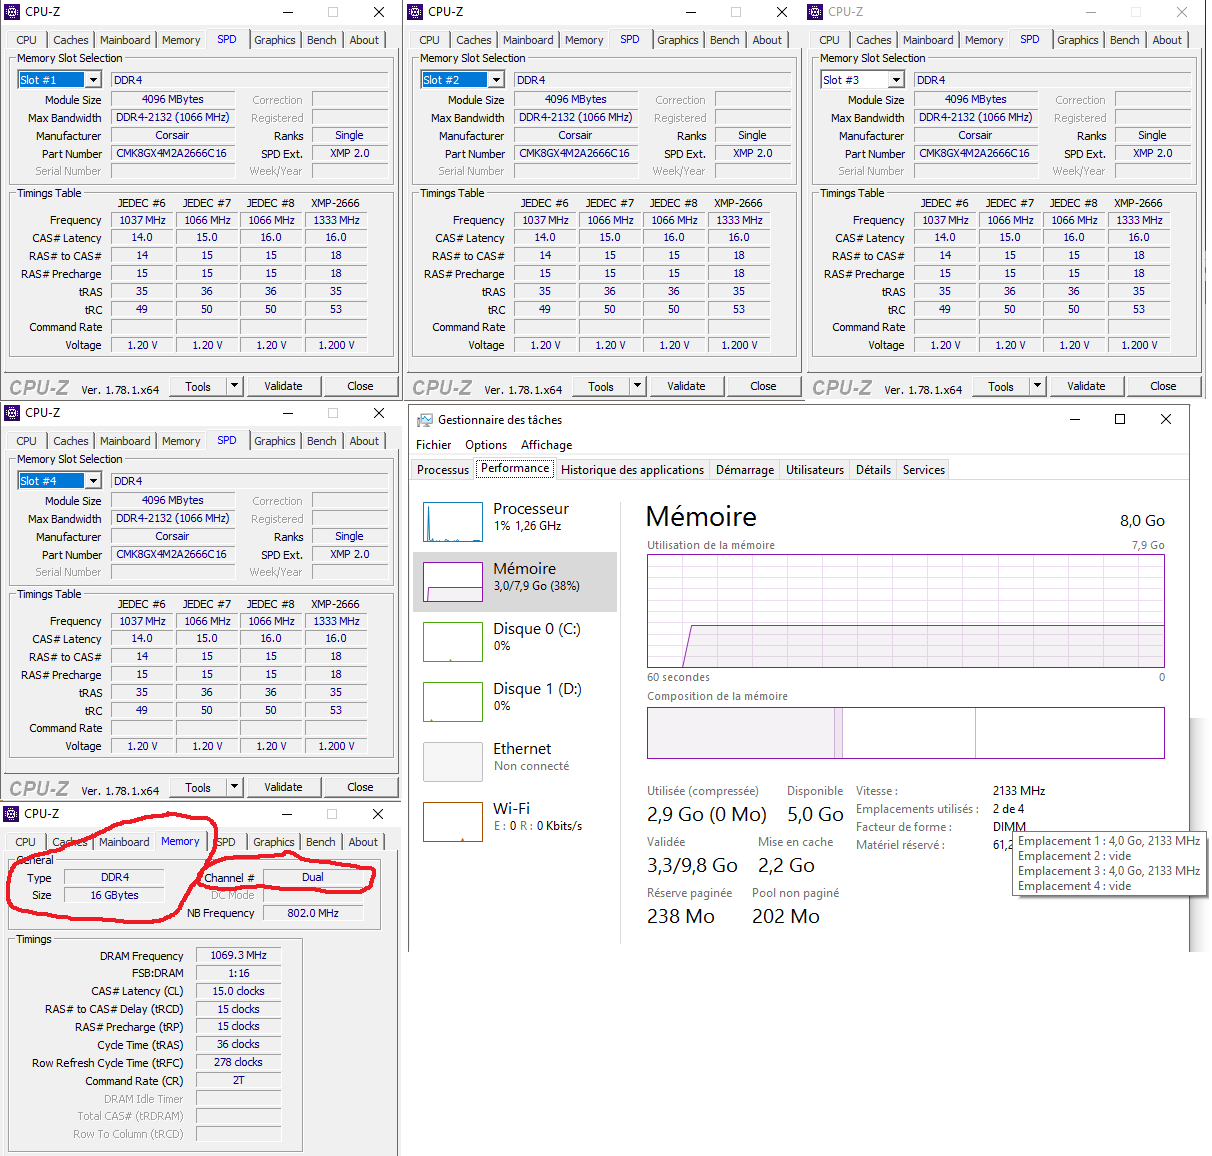Screen dimensions: 1212x1156
Task: Click Vitesse 2133 MHz value
Action: pos(1018,791)
